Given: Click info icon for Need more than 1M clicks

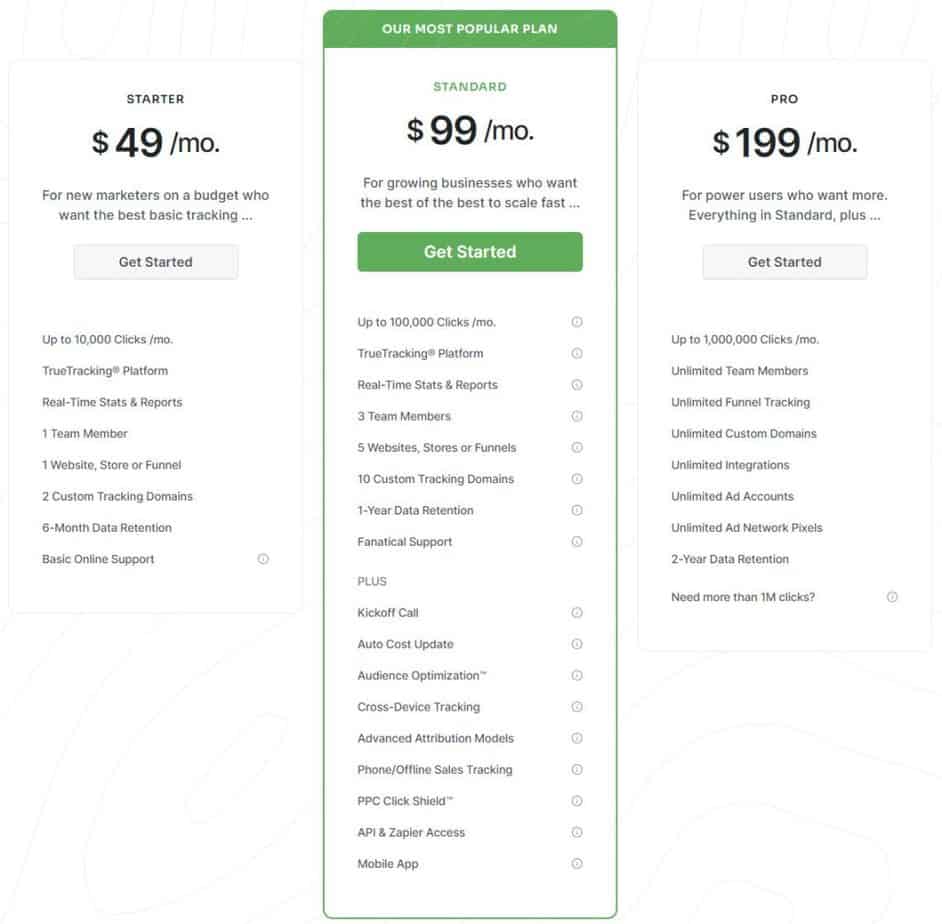Looking at the screenshot, I should tap(892, 597).
